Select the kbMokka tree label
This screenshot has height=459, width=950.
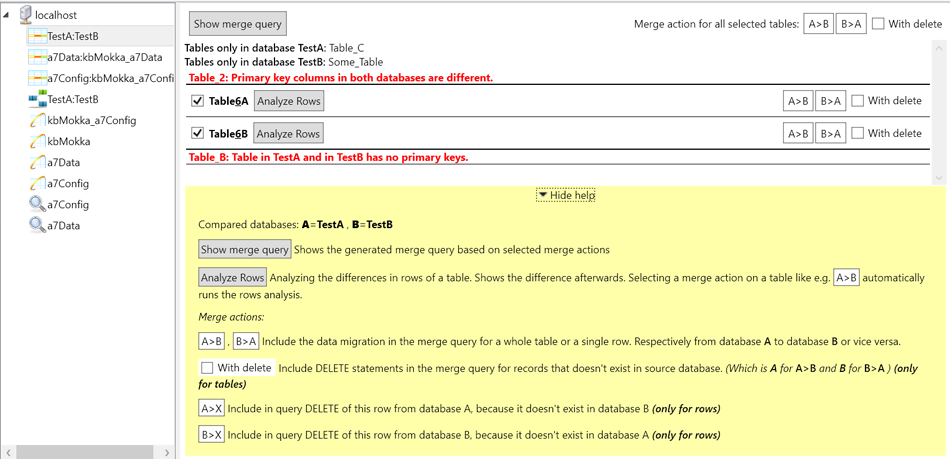pyautogui.click(x=68, y=142)
